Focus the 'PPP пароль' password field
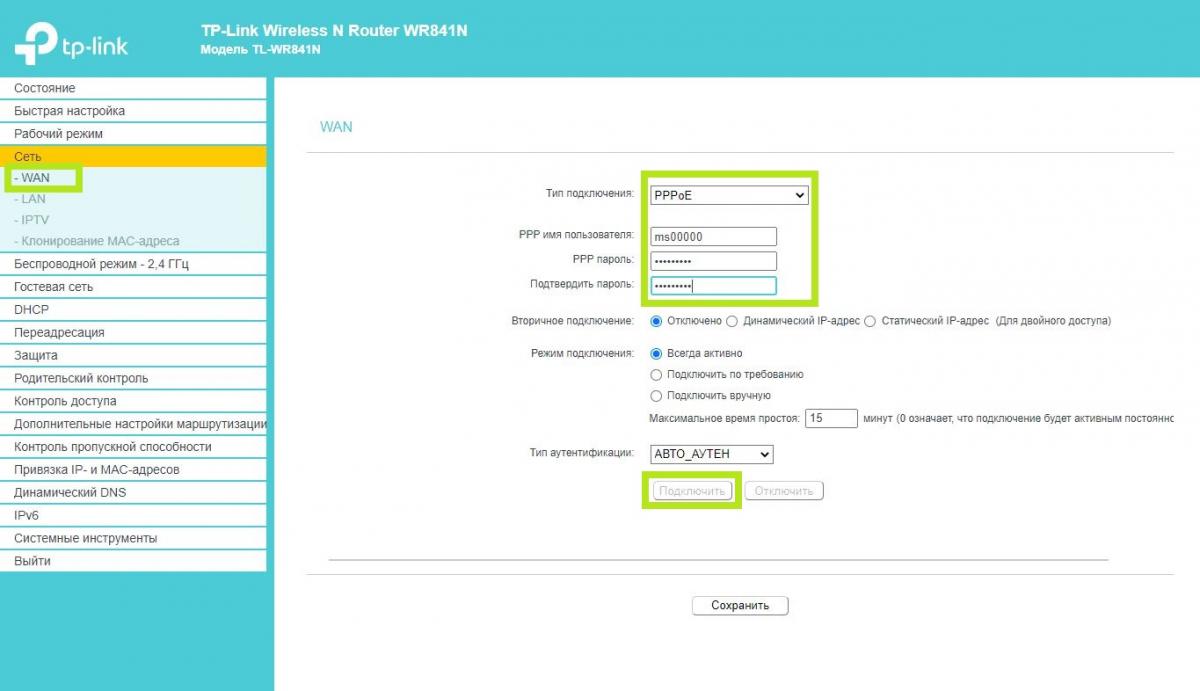The width and height of the screenshot is (1200, 691). [713, 261]
